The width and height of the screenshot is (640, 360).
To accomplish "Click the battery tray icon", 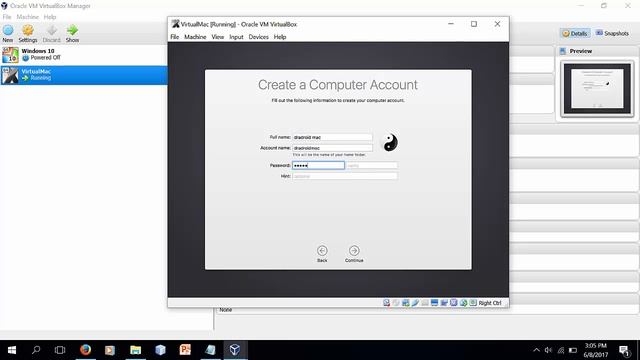I will pos(573,350).
